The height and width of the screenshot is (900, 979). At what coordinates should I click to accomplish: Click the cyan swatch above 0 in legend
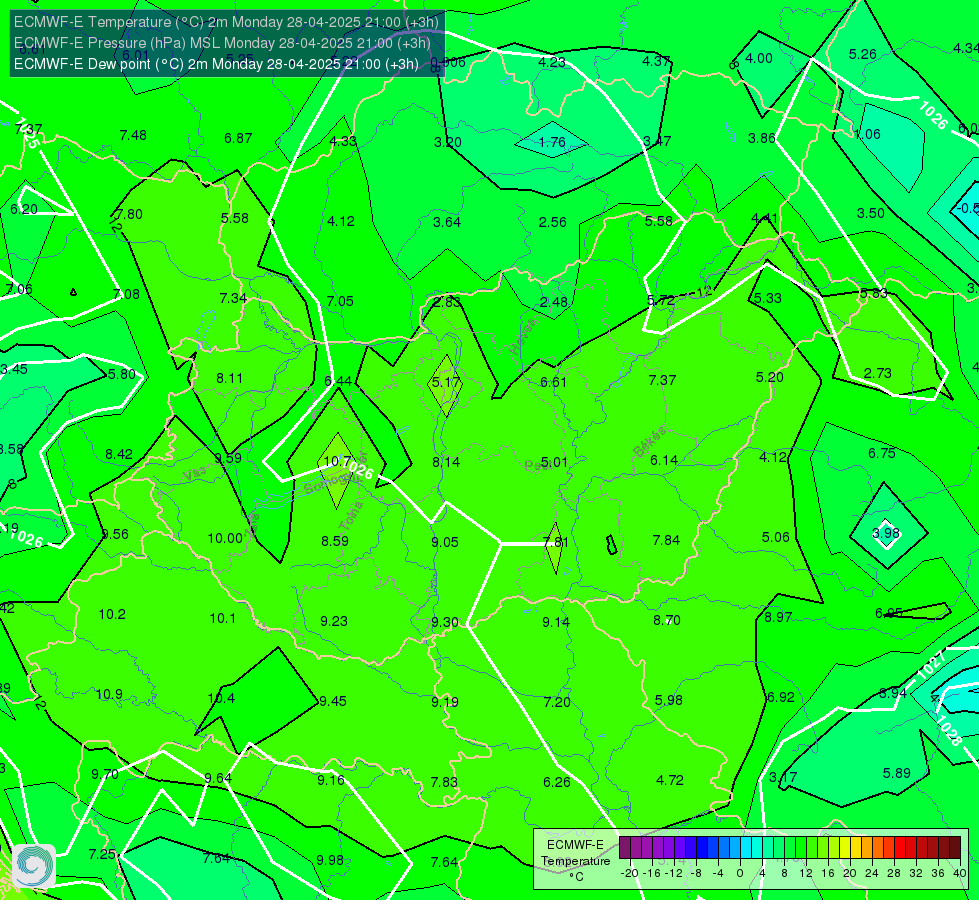click(745, 848)
